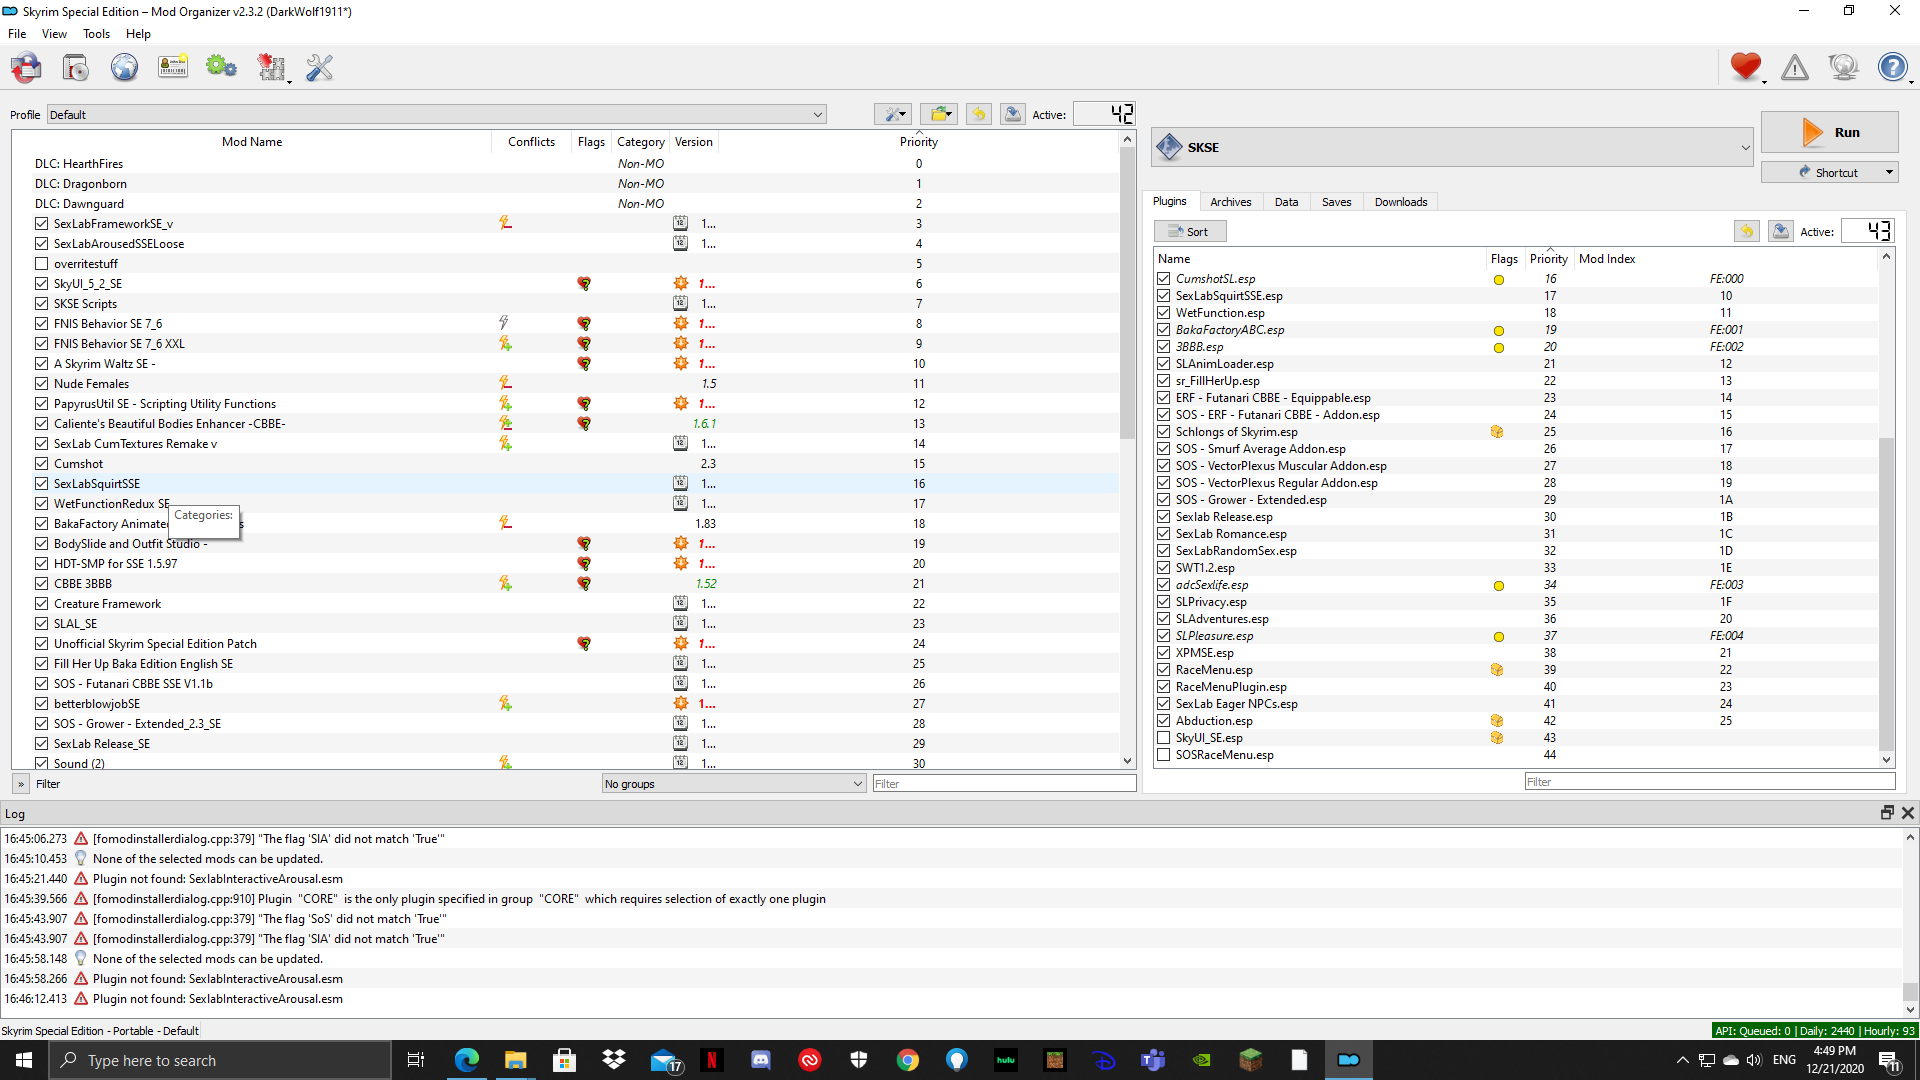The height and width of the screenshot is (1080, 1920).
Task: Click Create Backup icon in the Plugins pane
Action: click(x=1781, y=231)
